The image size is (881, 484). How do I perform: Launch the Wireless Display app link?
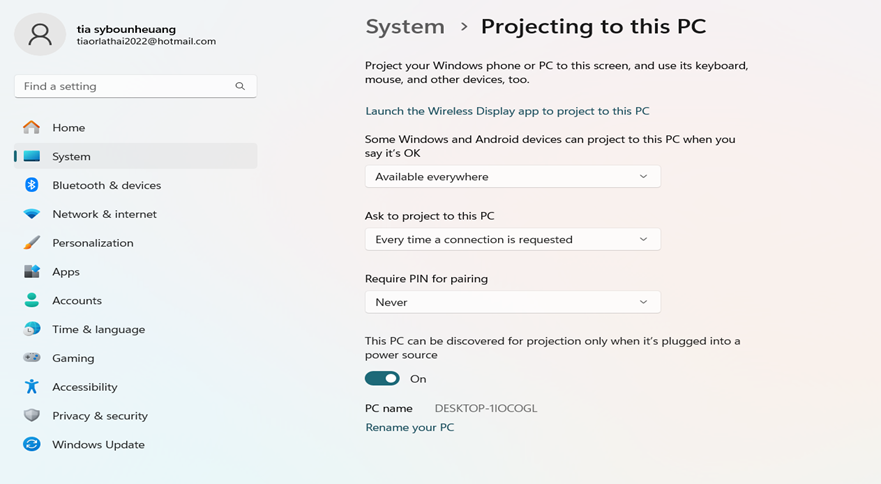507,111
